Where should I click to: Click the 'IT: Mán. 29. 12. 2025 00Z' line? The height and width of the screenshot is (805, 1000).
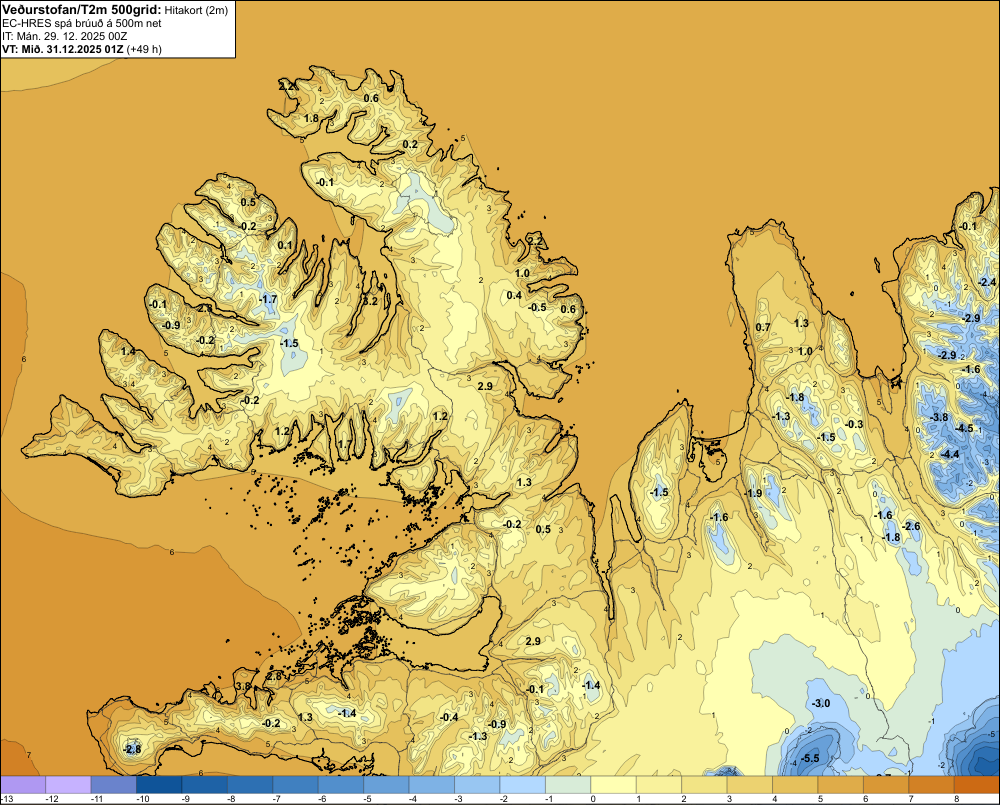click(64, 36)
